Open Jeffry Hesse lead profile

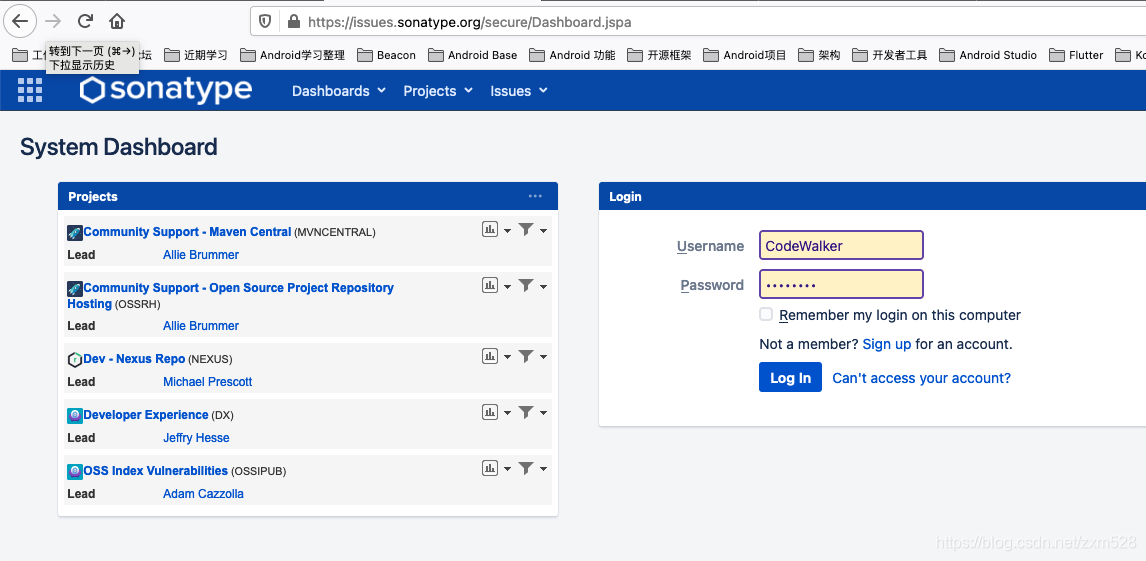point(196,438)
